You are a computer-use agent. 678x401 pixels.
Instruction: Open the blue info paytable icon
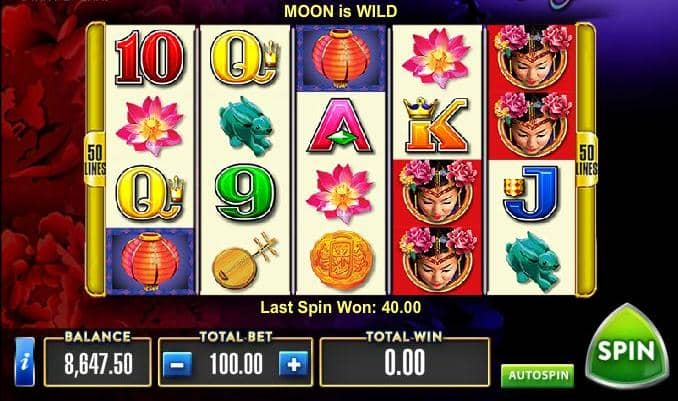click(25, 362)
